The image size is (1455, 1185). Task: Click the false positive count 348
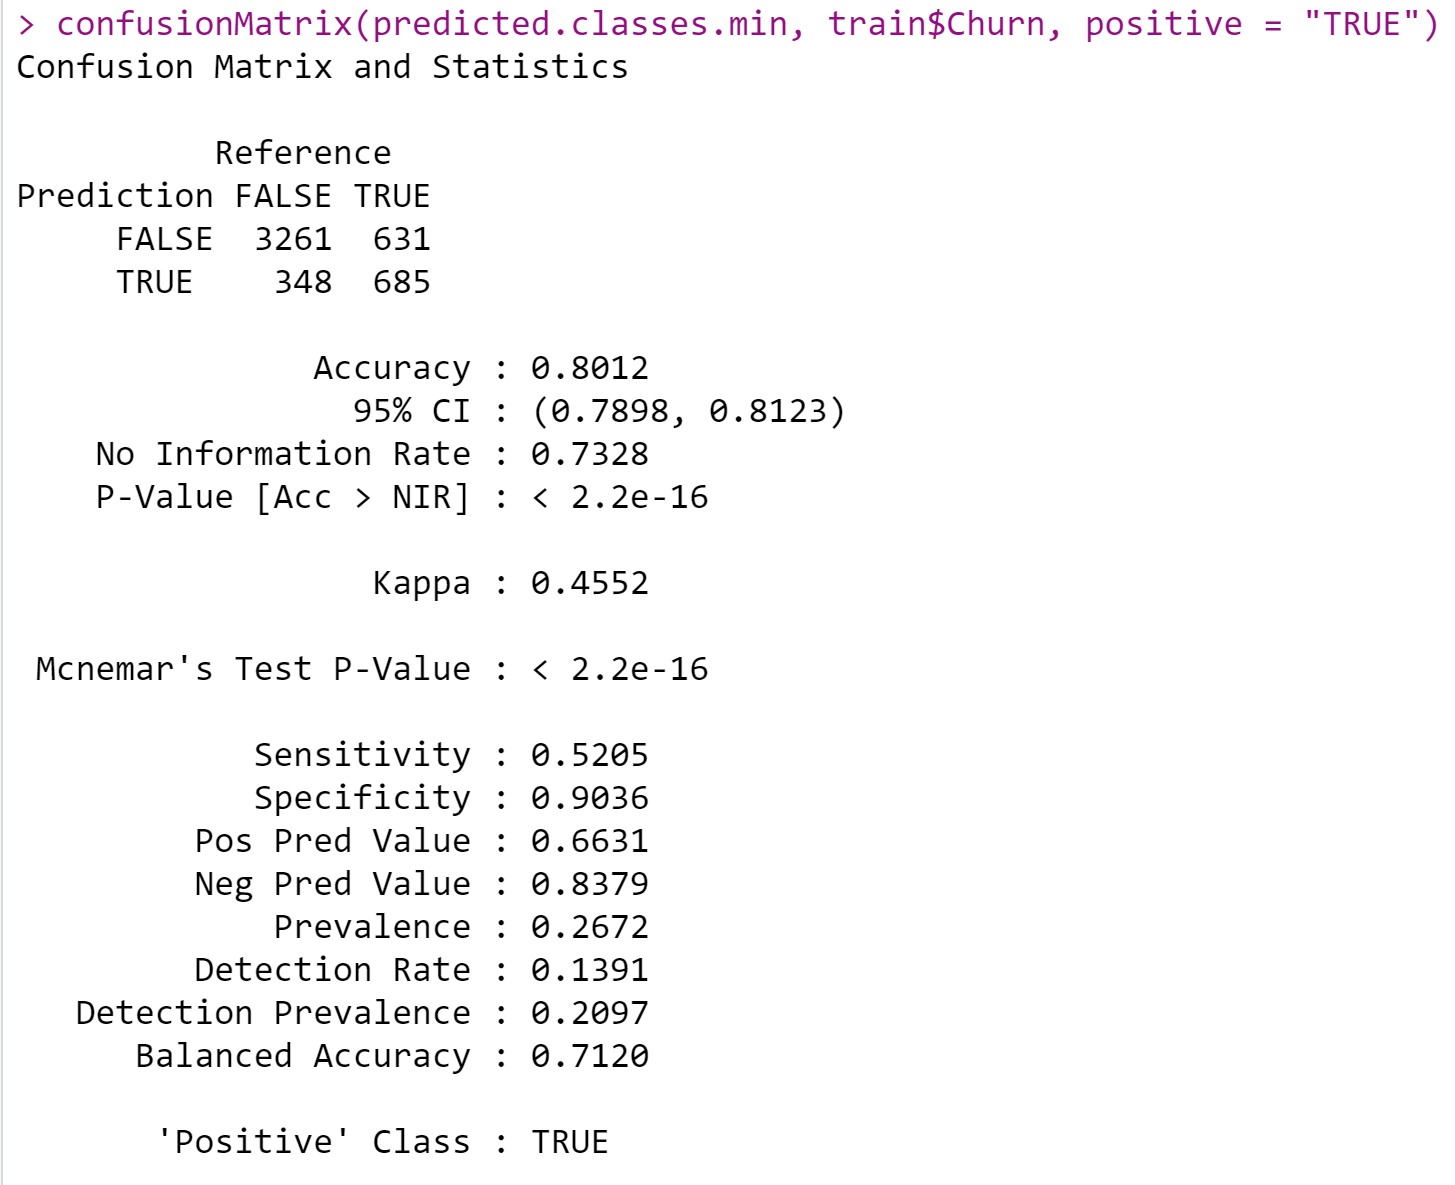(303, 282)
